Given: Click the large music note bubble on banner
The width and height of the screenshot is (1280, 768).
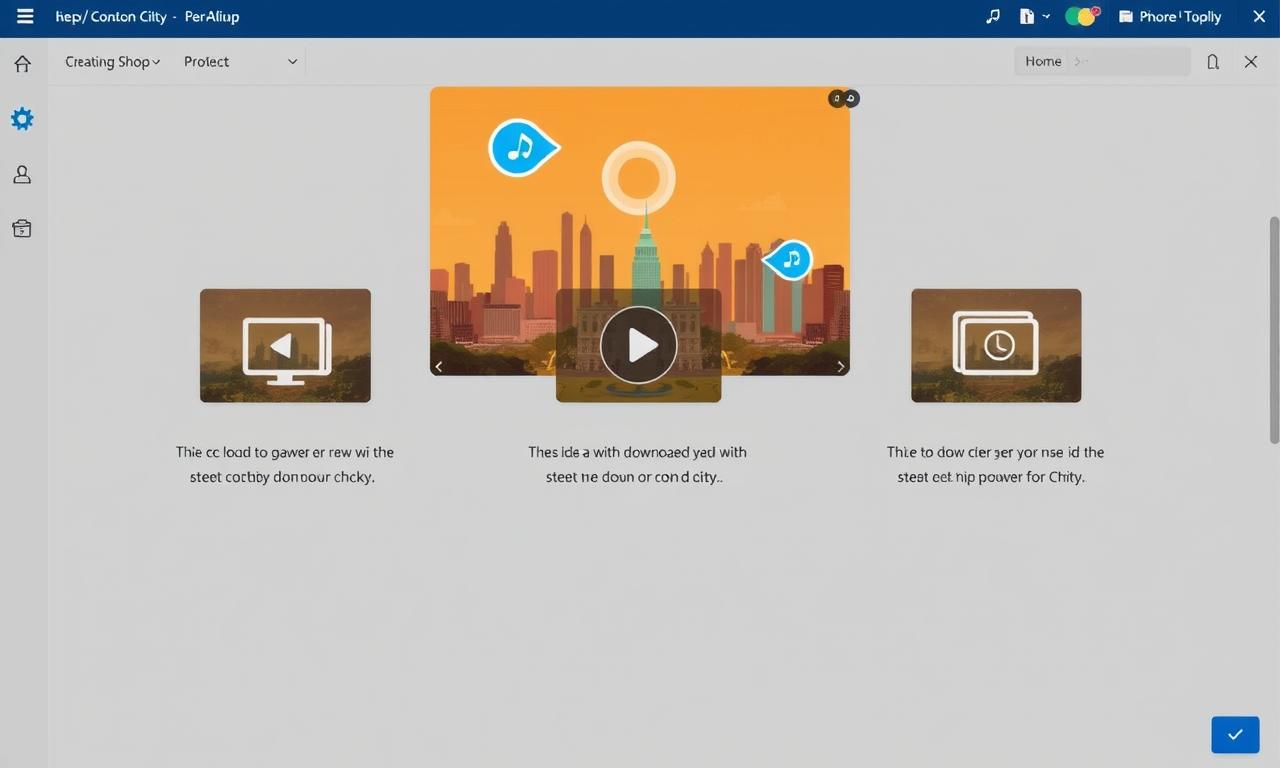Looking at the screenshot, I should [x=520, y=149].
